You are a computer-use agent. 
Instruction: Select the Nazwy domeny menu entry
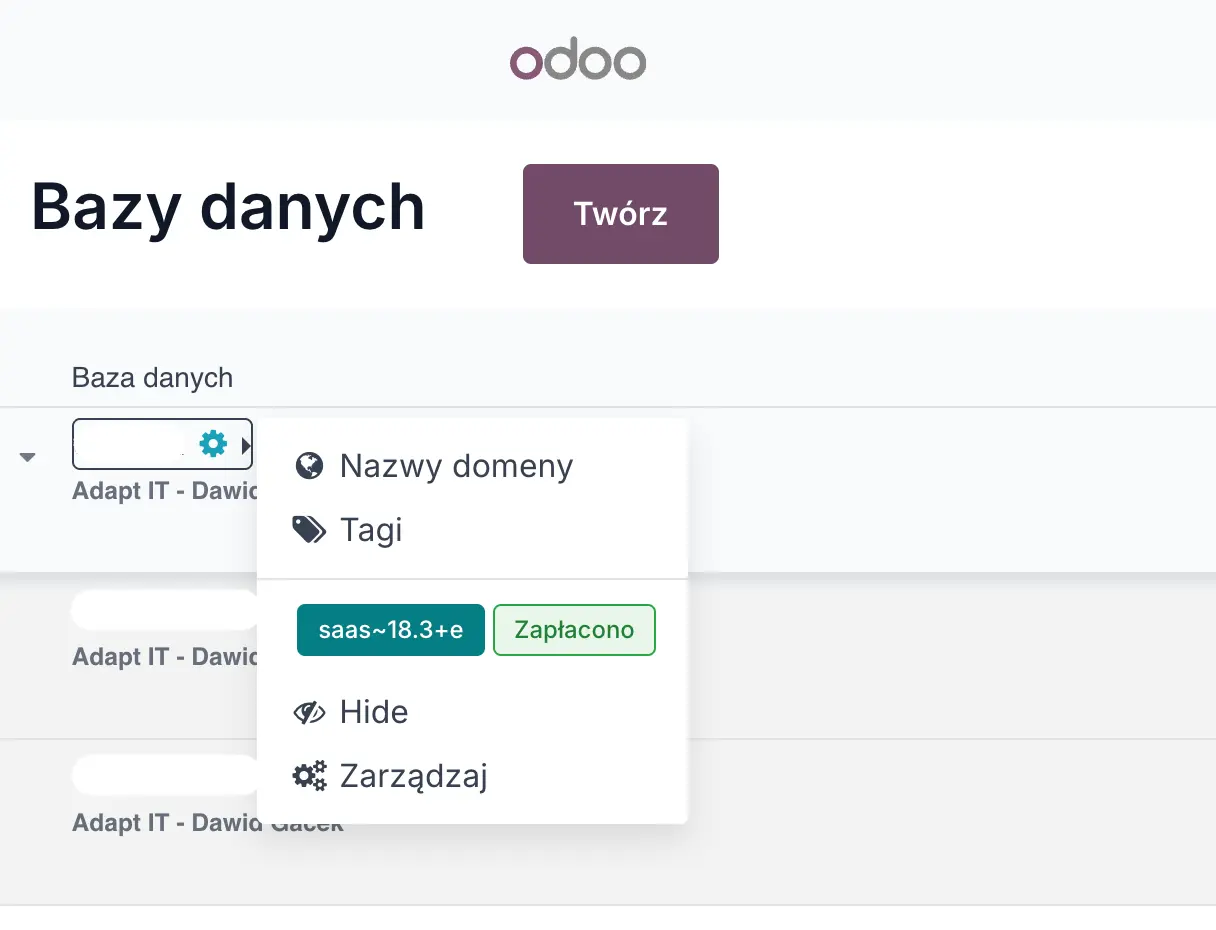pos(456,466)
